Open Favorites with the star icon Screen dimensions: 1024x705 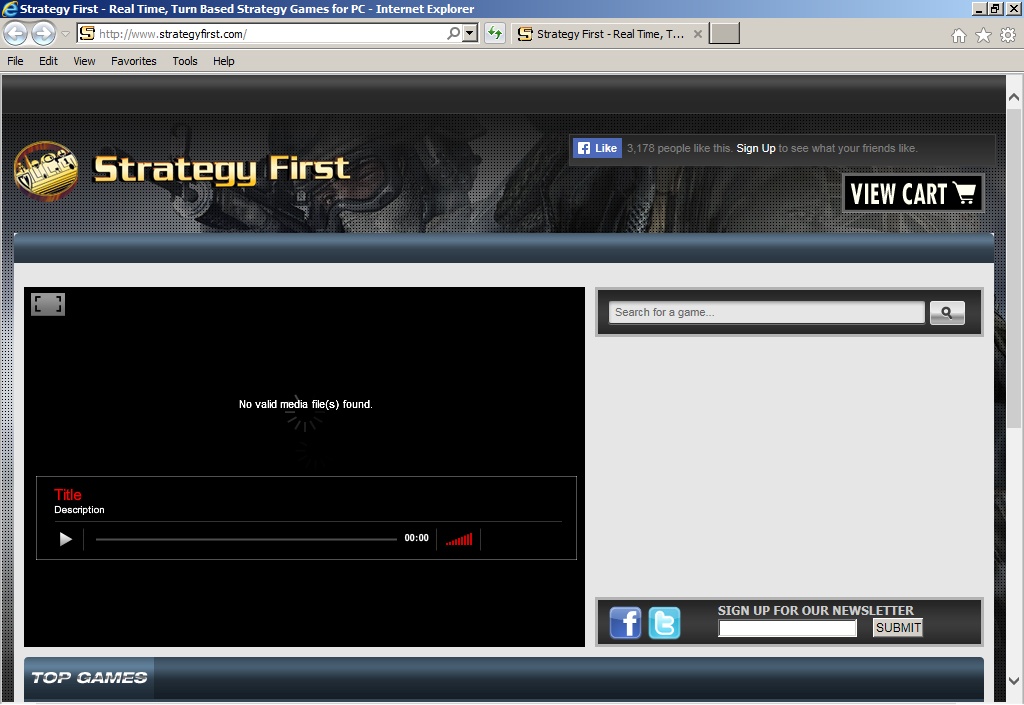tap(984, 35)
